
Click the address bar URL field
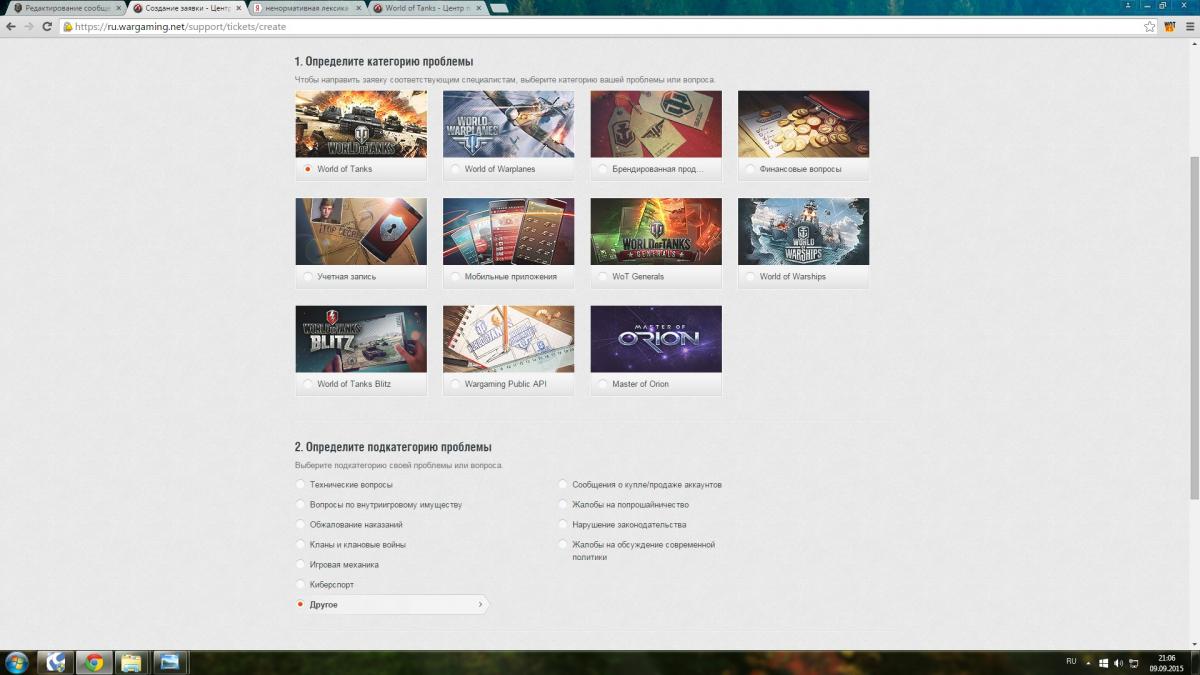point(600,27)
